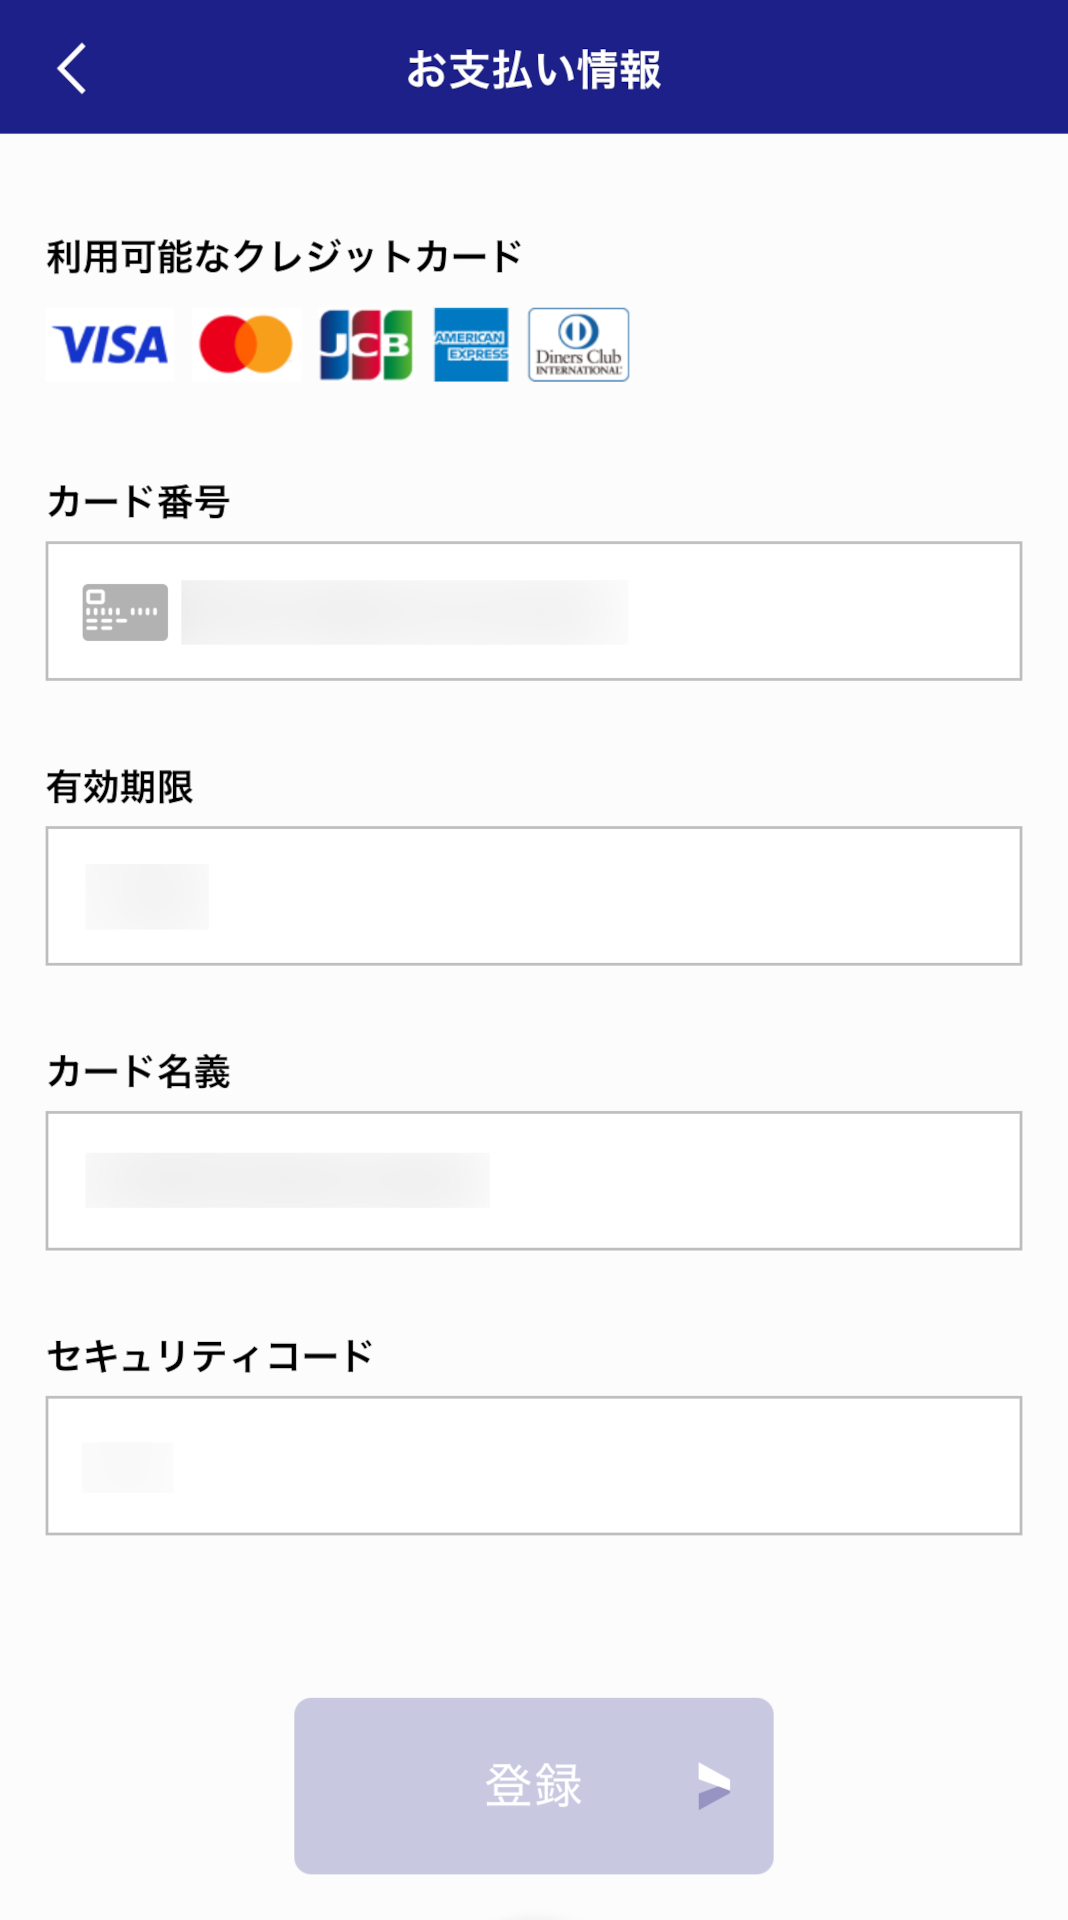Image resolution: width=1068 pixels, height=1920 pixels.
Task: Select the American Express logo
Action: click(x=470, y=345)
